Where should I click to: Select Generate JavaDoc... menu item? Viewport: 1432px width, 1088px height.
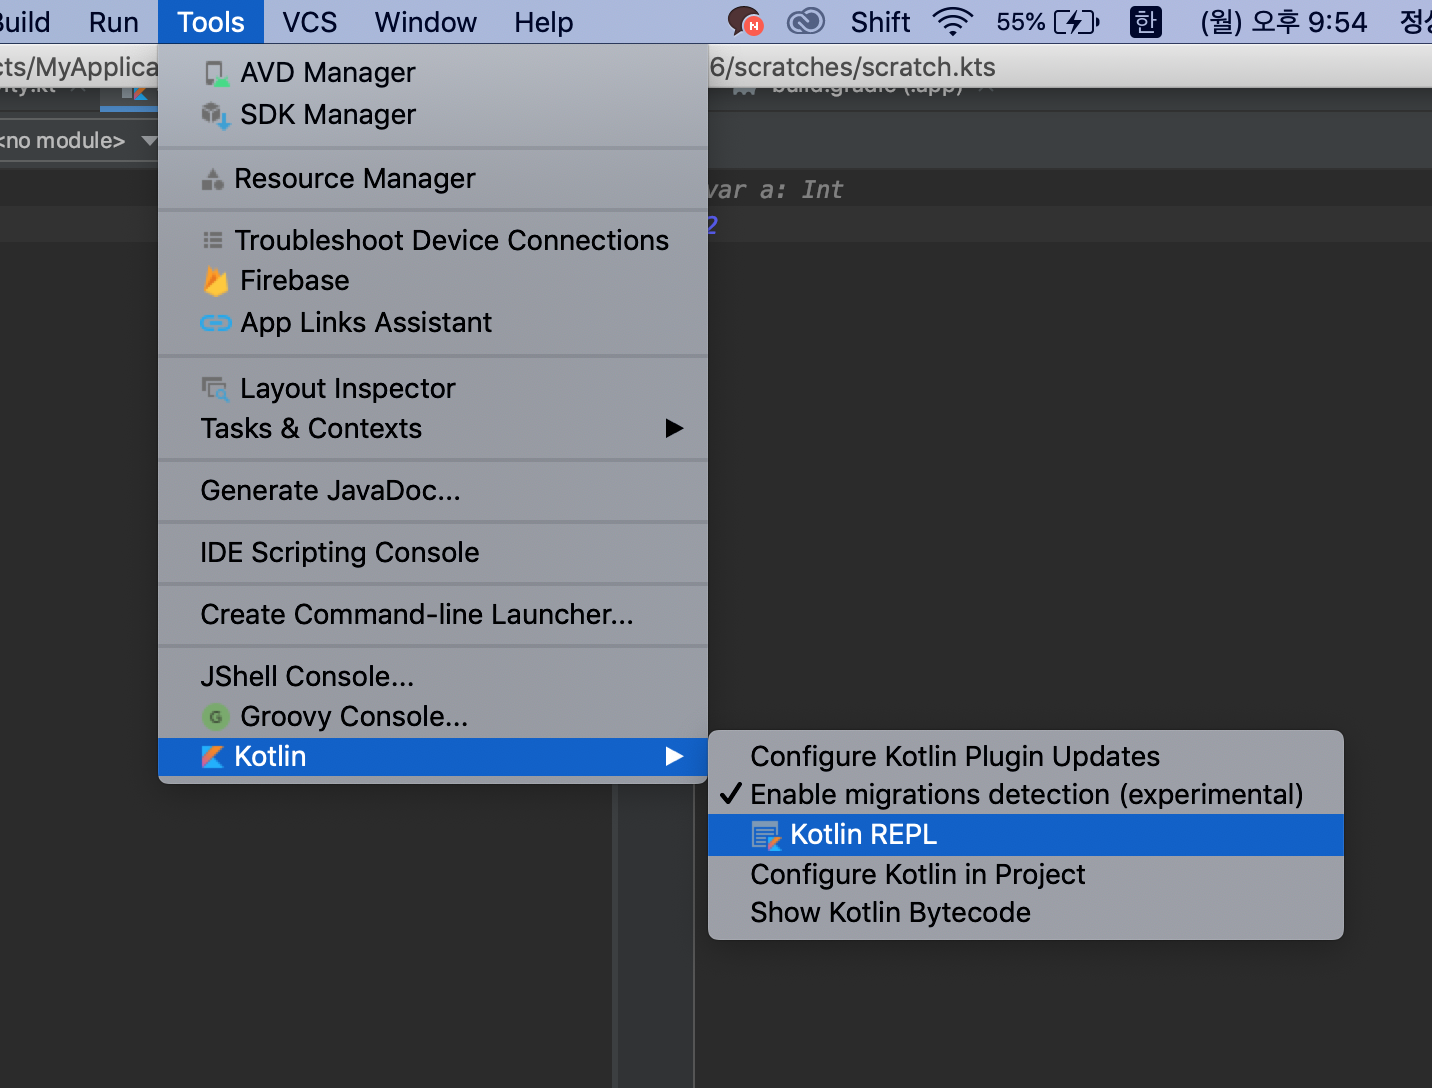click(x=433, y=491)
